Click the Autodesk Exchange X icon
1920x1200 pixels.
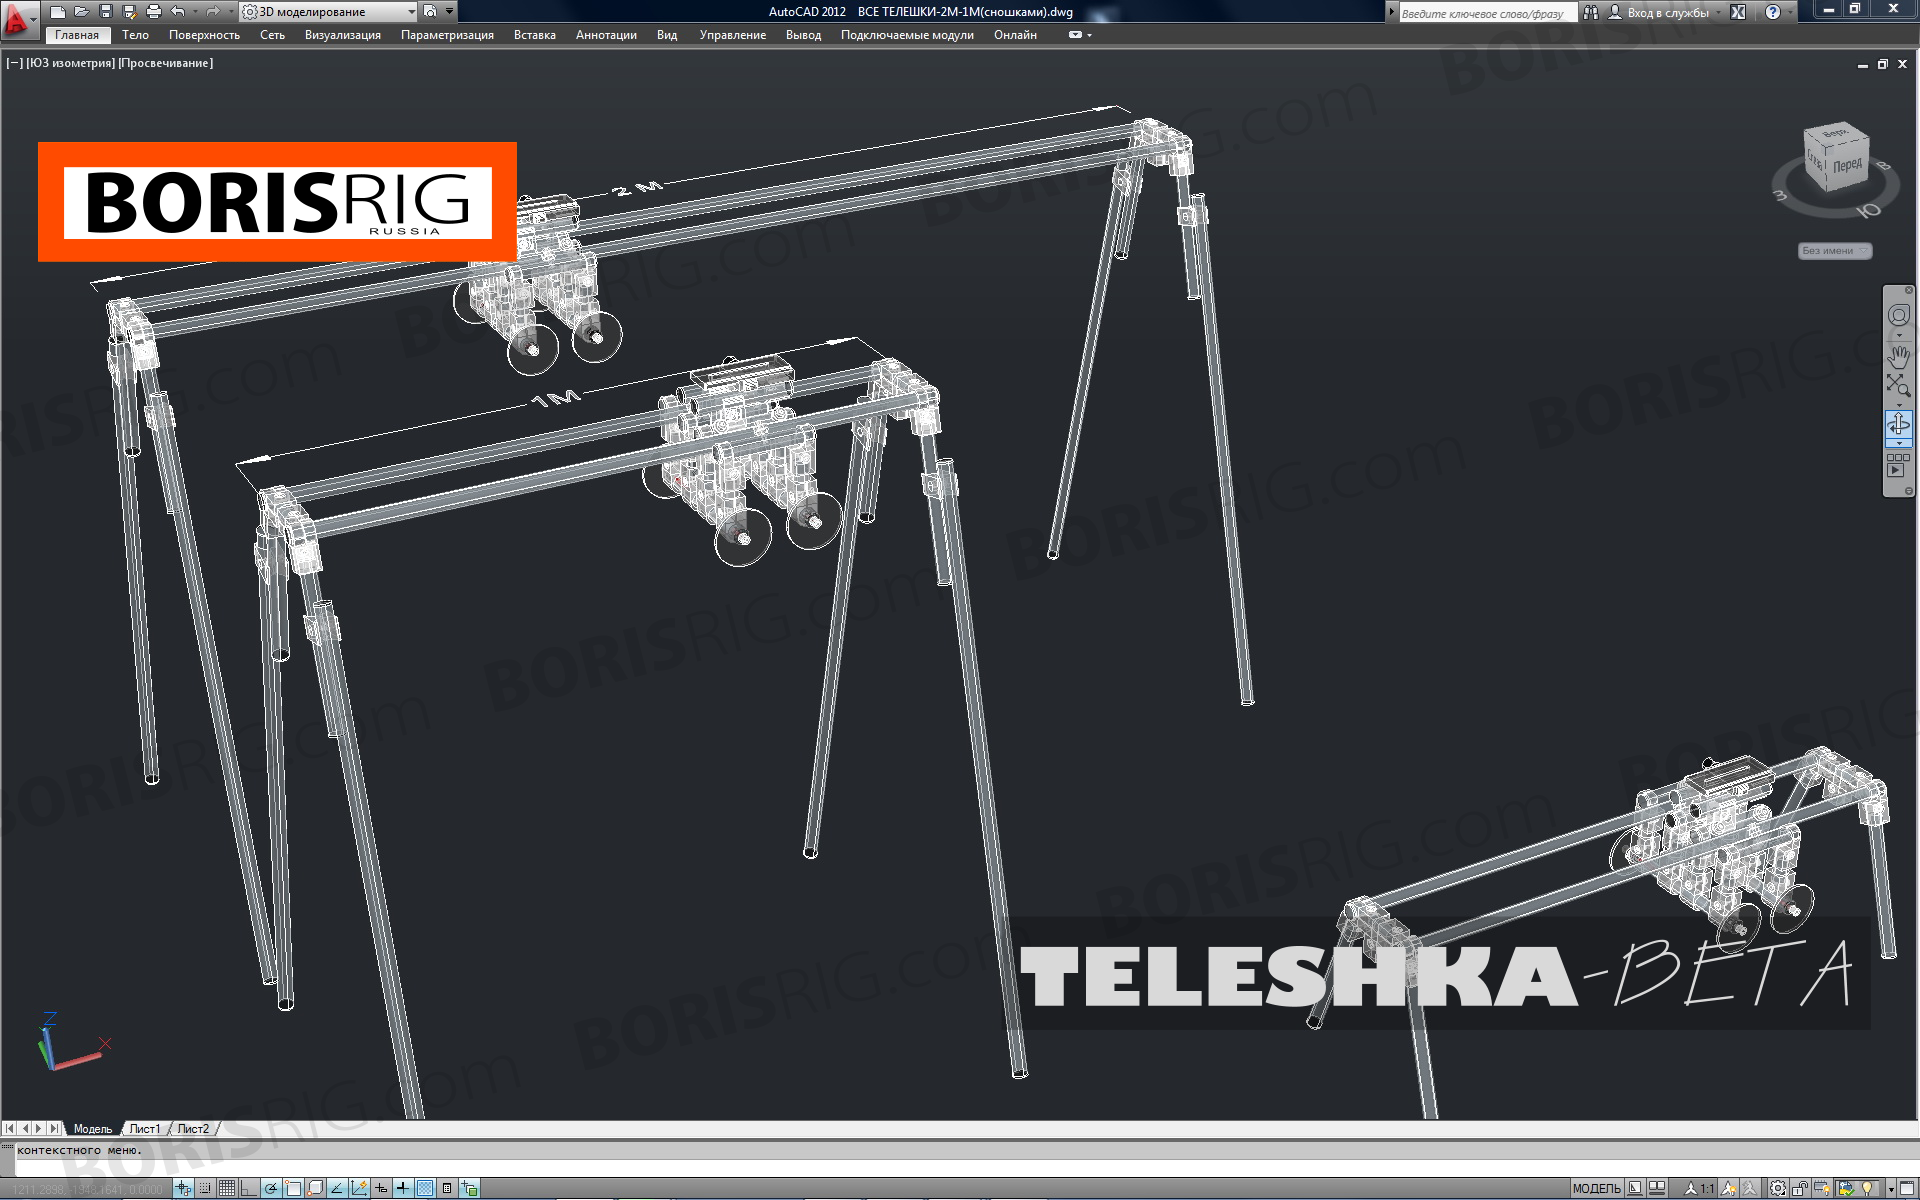click(1738, 12)
